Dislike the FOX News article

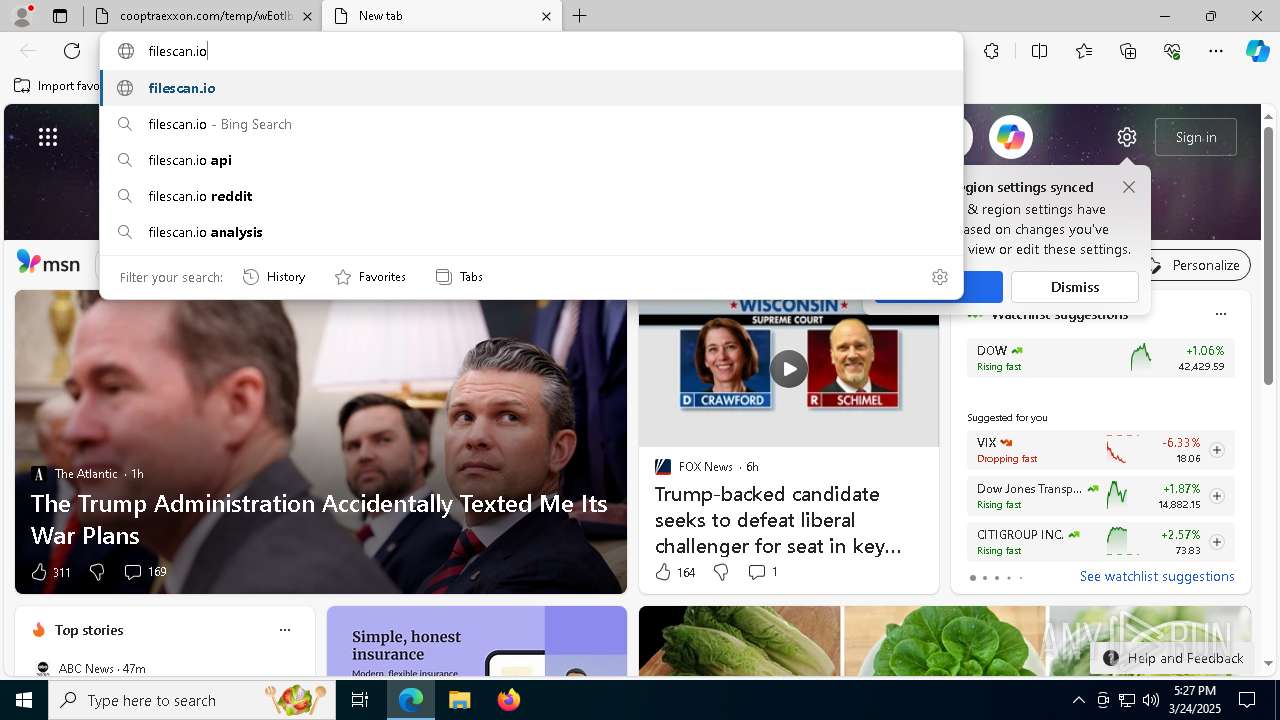tap(721, 572)
